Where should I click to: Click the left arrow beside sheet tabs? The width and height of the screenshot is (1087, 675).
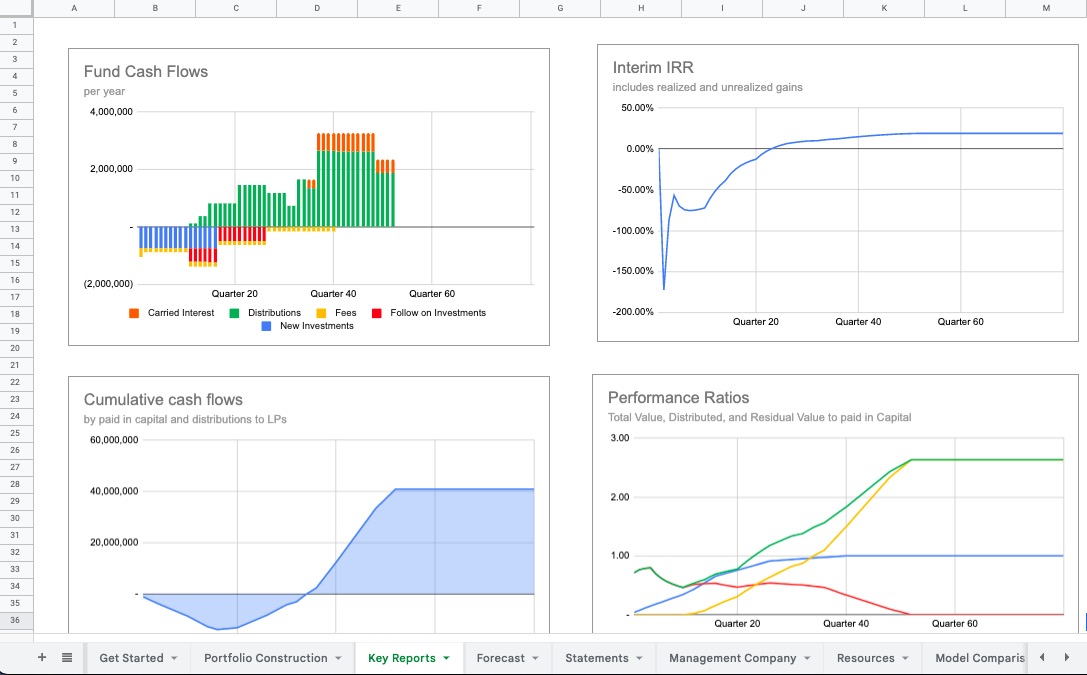[x=1043, y=657]
